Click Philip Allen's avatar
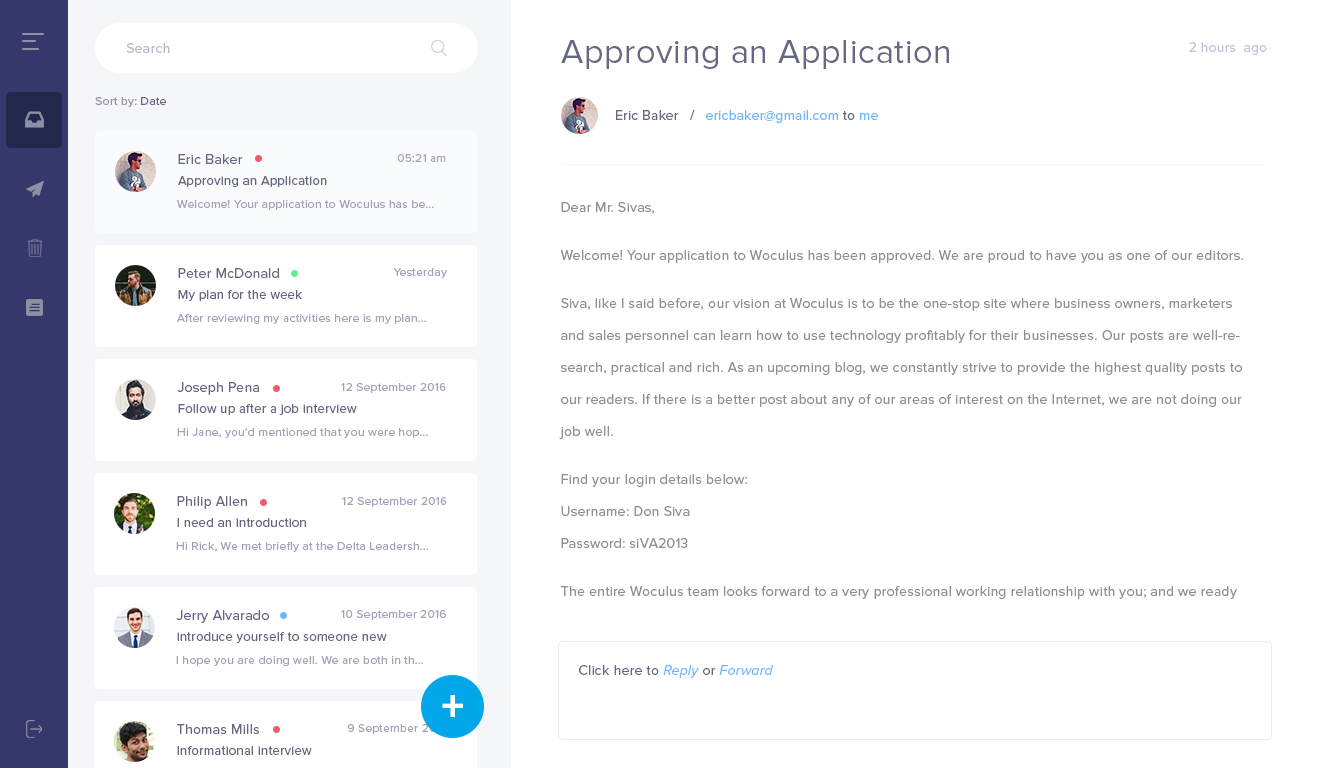Viewport: 1321px width, 768px height. [x=134, y=514]
